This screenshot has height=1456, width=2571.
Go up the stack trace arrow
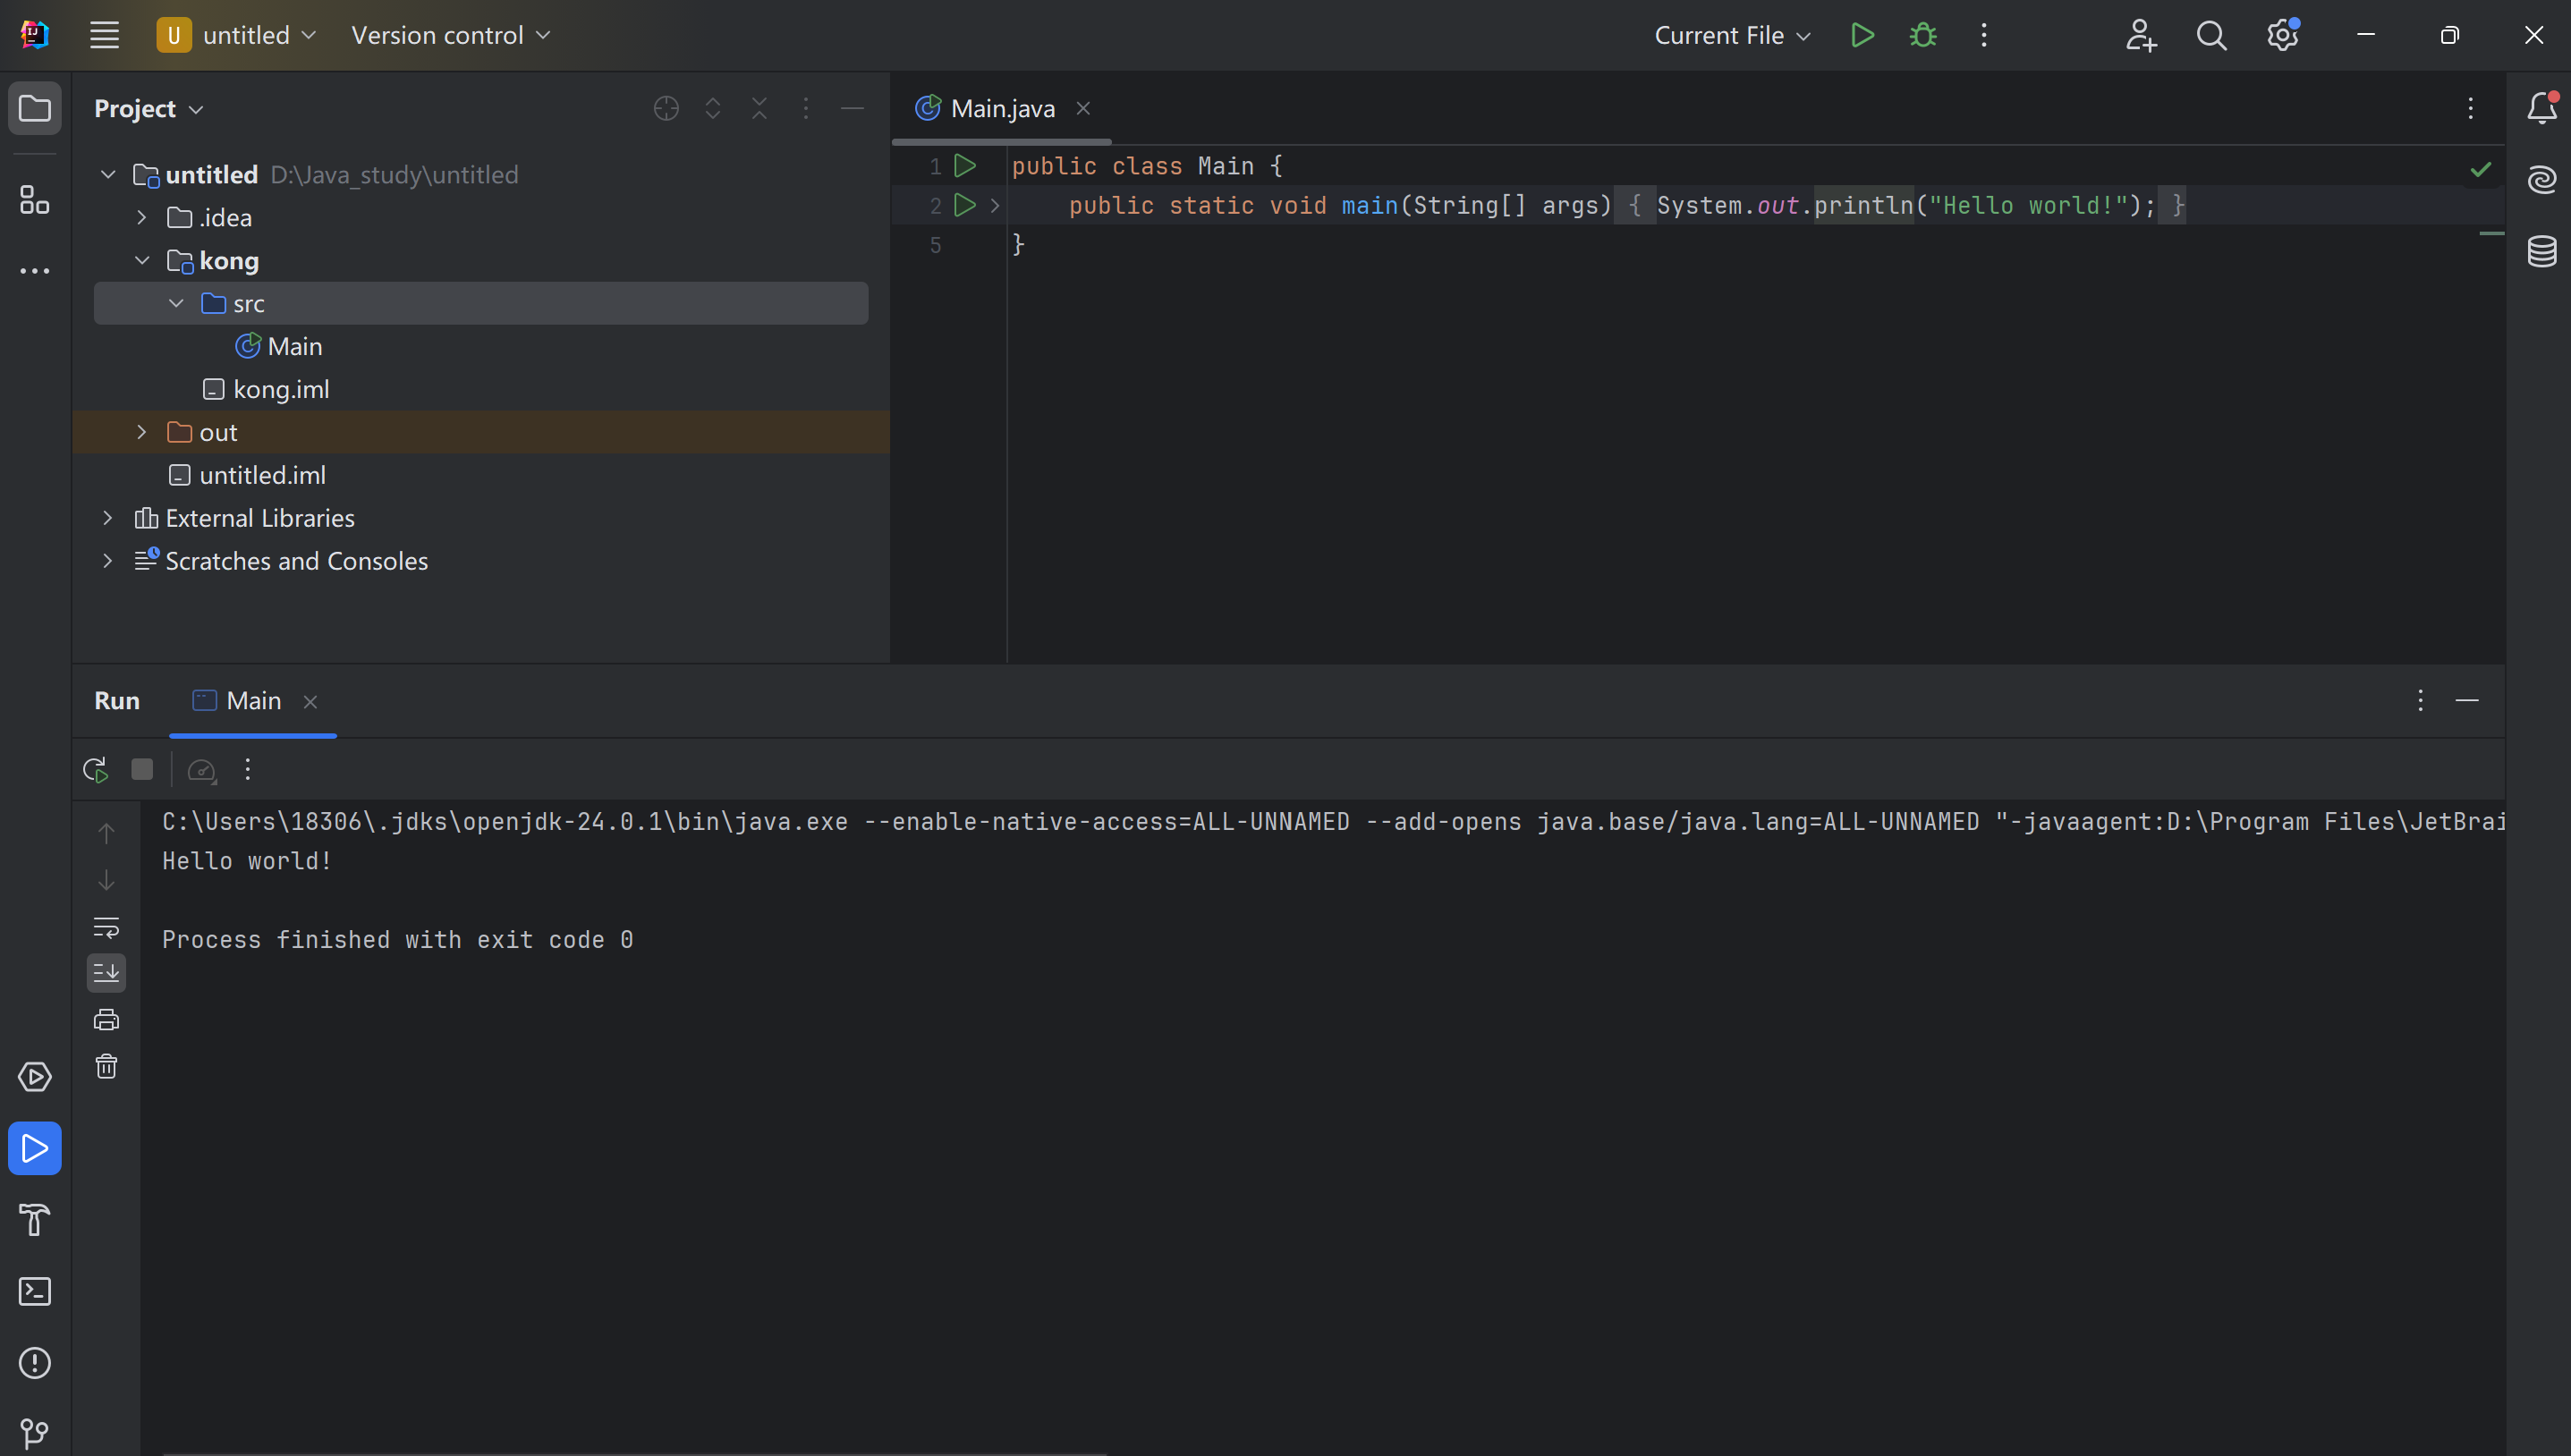pos(106,833)
